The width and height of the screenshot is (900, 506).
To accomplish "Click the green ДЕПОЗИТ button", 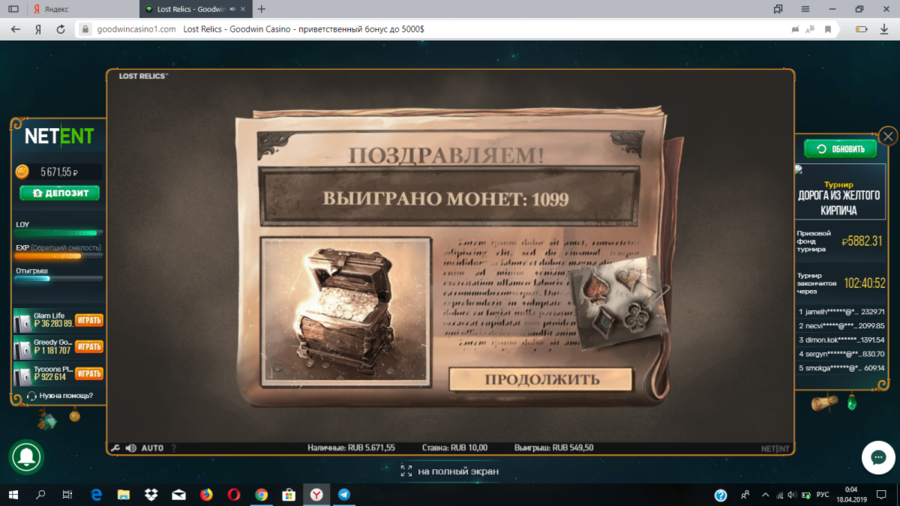I will point(60,193).
